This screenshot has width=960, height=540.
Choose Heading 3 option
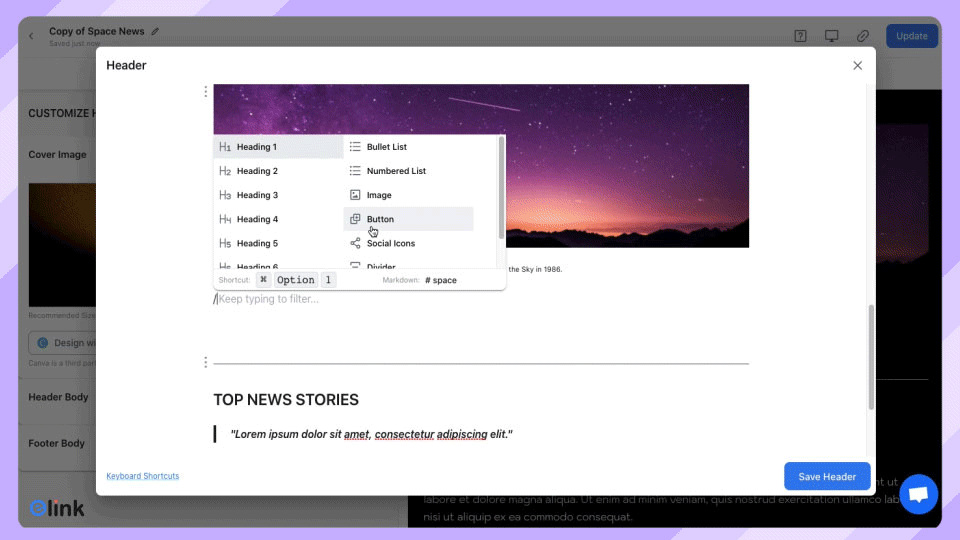tap(278, 195)
